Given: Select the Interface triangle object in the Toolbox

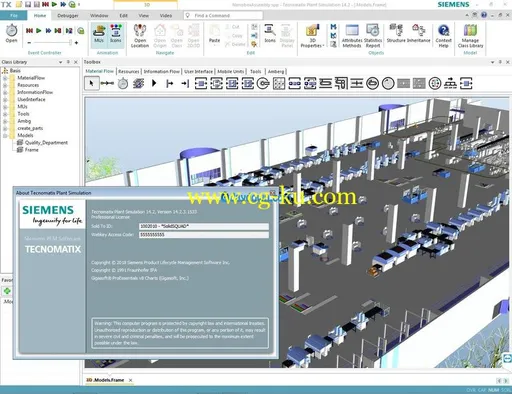Looking at the screenshot, I should (154, 83).
